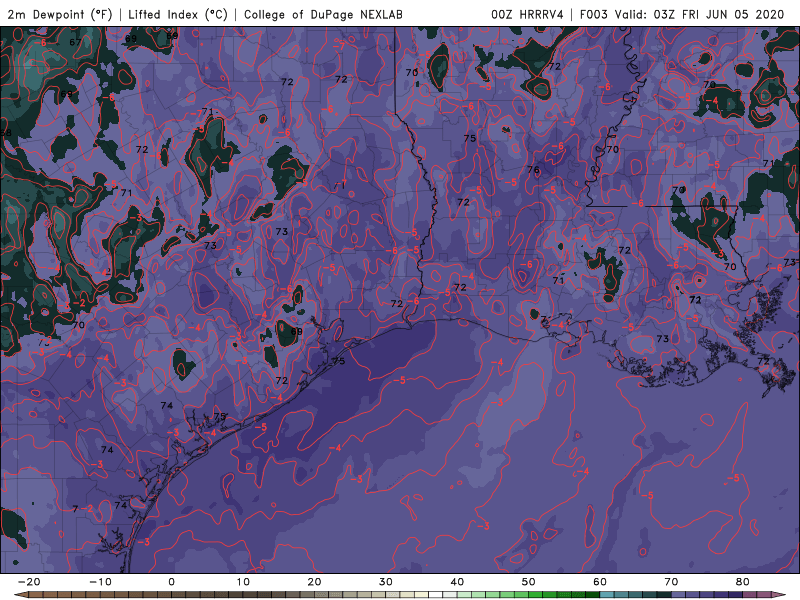Click the '40' color scale label
This screenshot has height=600, width=800.
coord(457,582)
